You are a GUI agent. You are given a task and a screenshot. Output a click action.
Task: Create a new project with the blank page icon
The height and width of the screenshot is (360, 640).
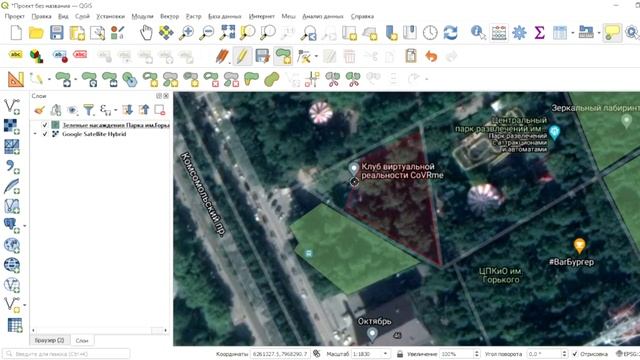[16, 33]
